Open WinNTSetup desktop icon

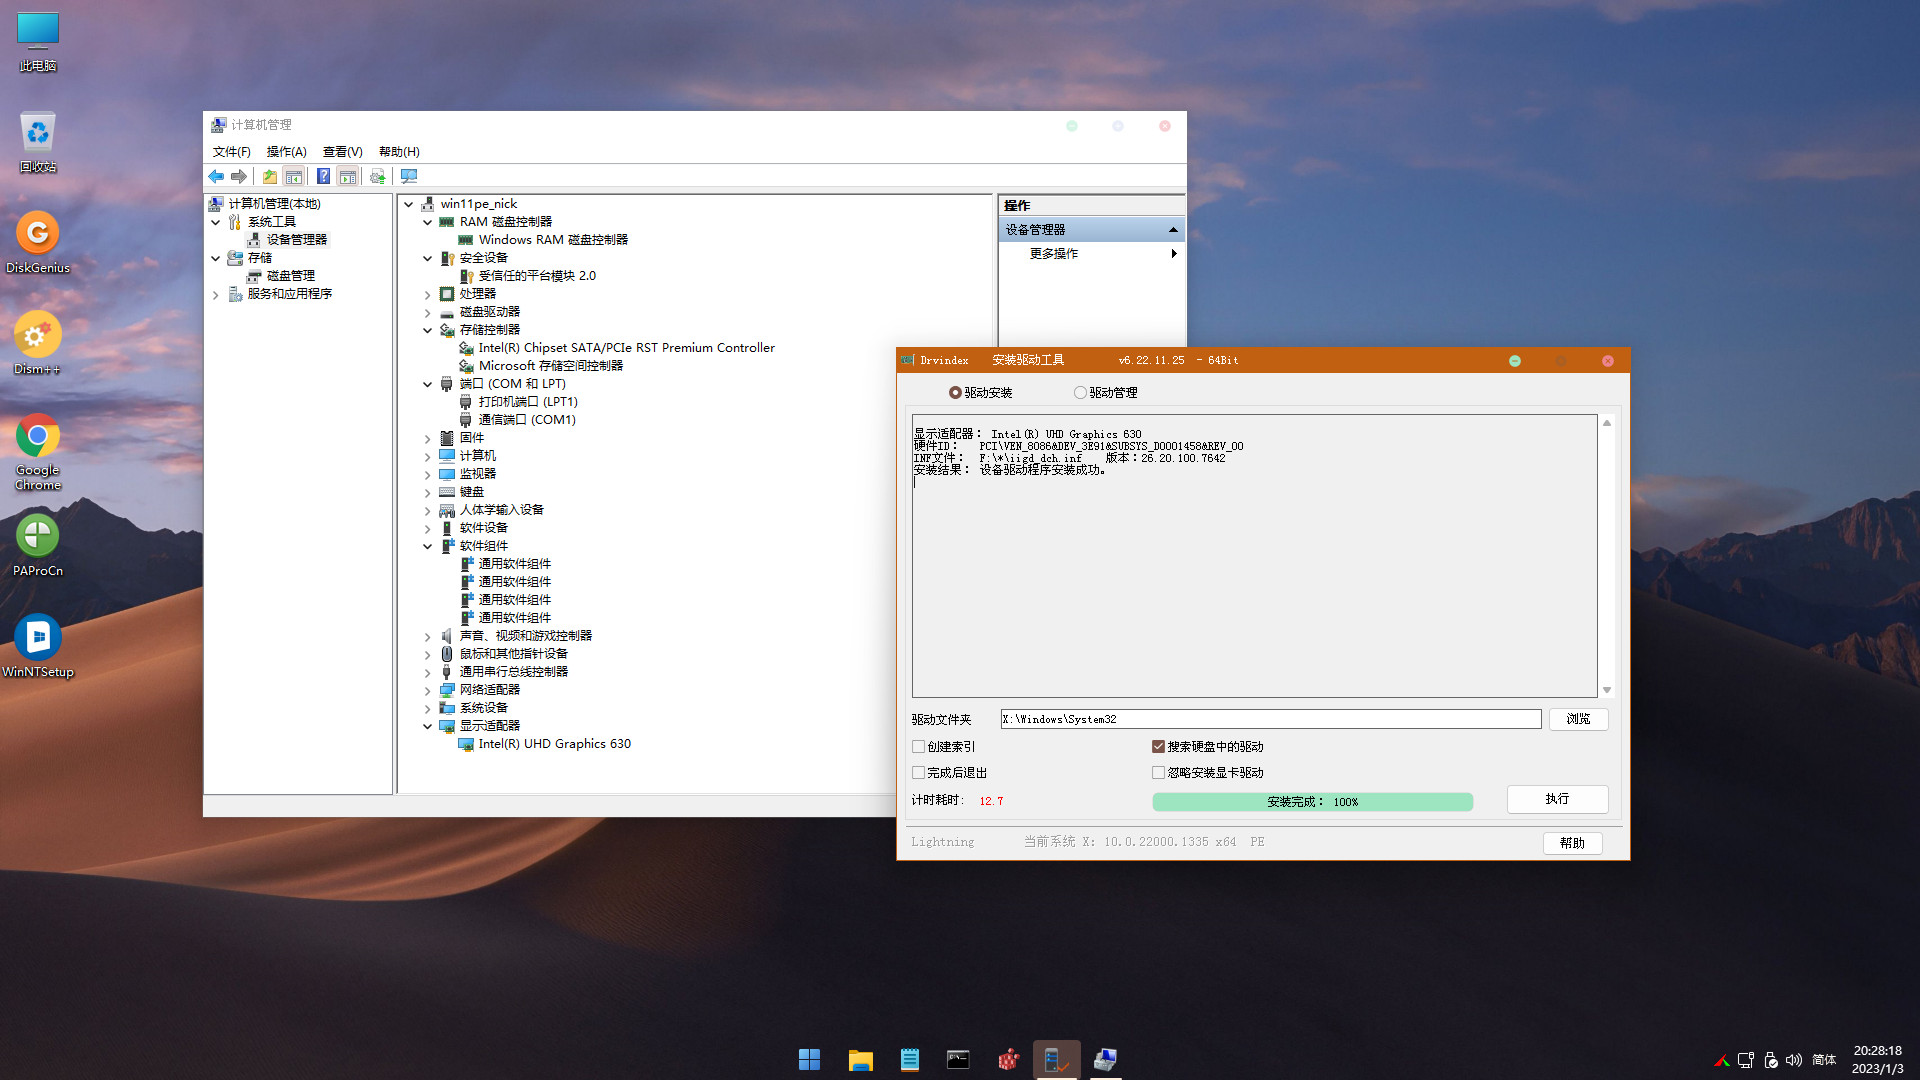38,646
